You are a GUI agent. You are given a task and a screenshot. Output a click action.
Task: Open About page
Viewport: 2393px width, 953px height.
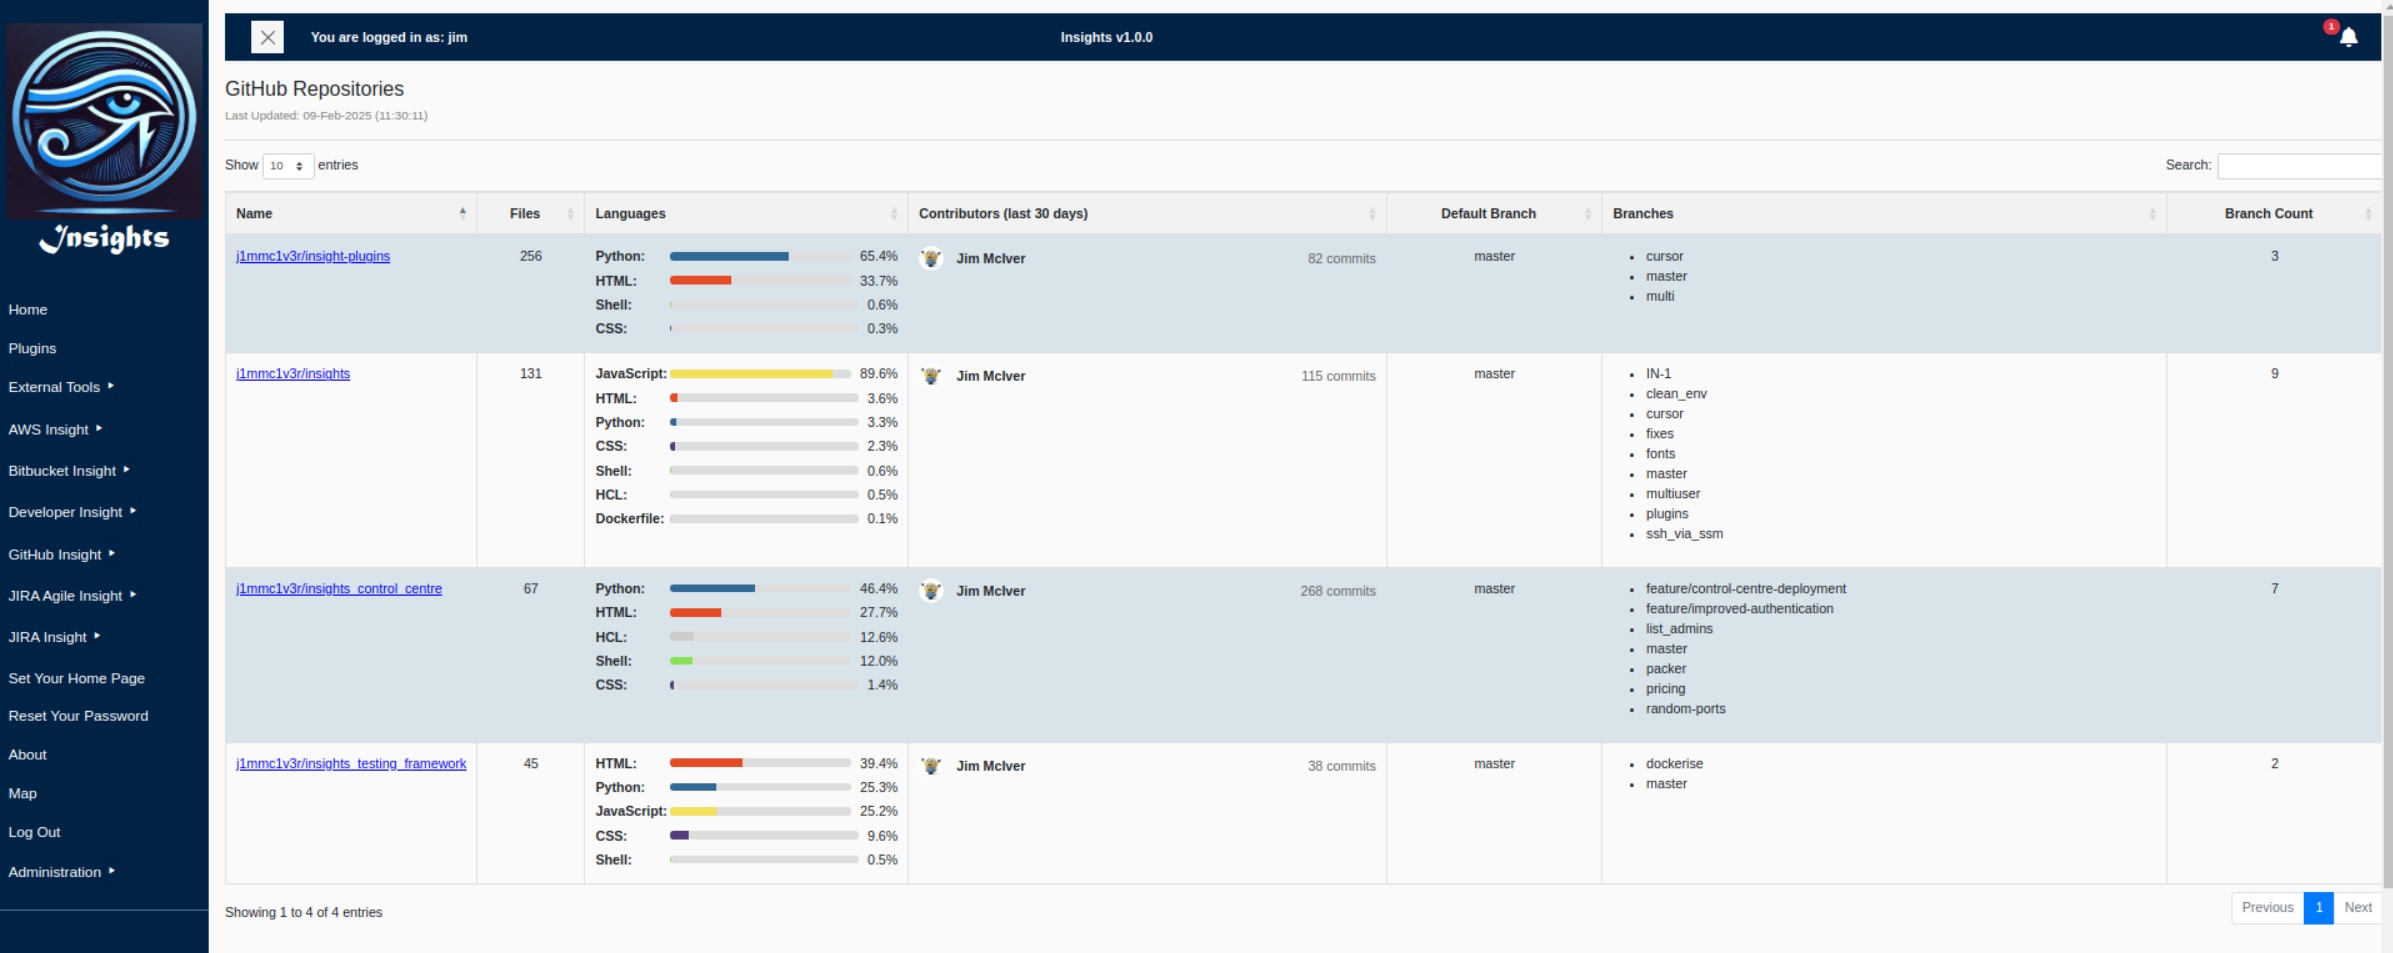(x=28, y=755)
